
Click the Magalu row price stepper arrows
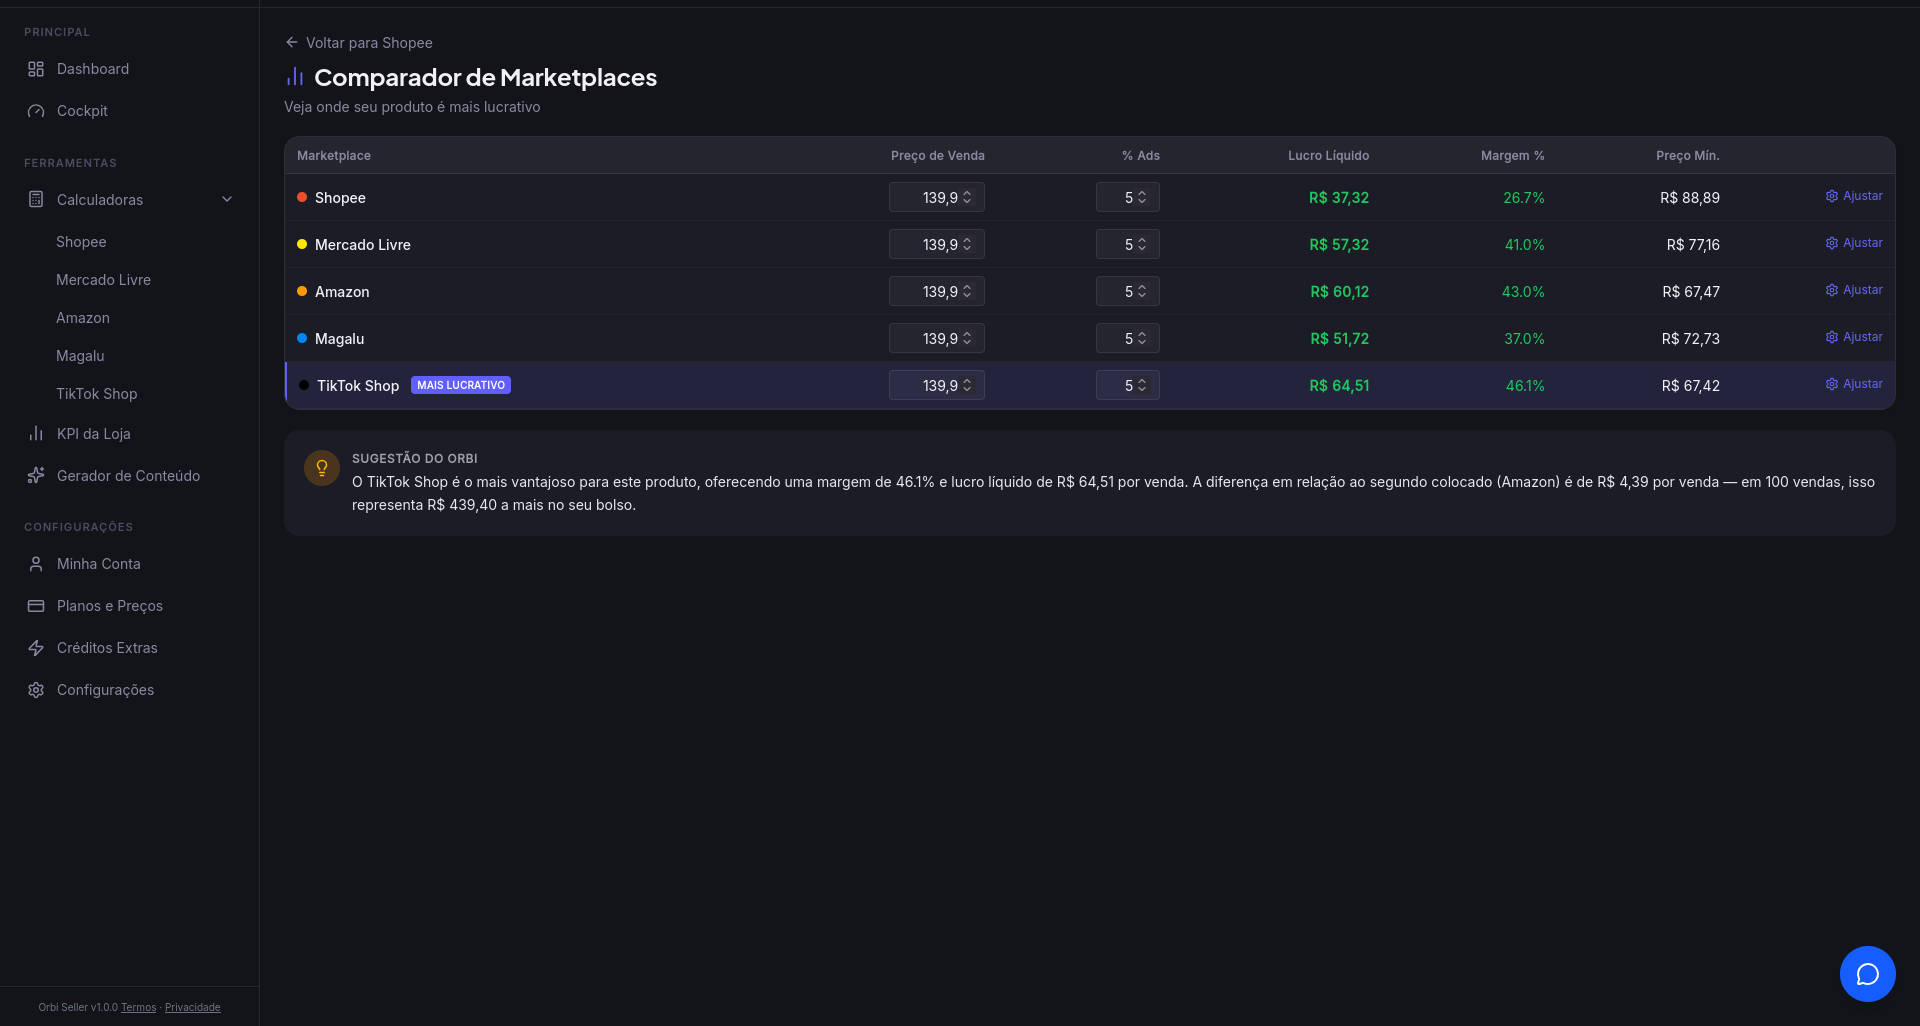coord(967,338)
